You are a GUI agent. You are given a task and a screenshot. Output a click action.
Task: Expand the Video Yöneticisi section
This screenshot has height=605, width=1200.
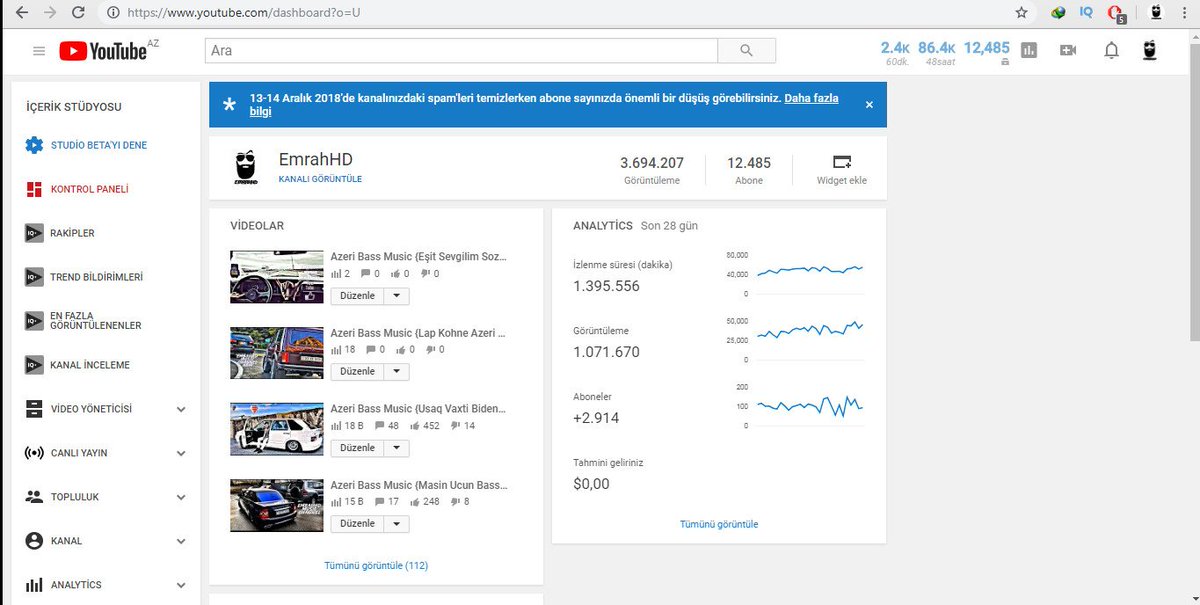pyautogui.click(x=181, y=409)
